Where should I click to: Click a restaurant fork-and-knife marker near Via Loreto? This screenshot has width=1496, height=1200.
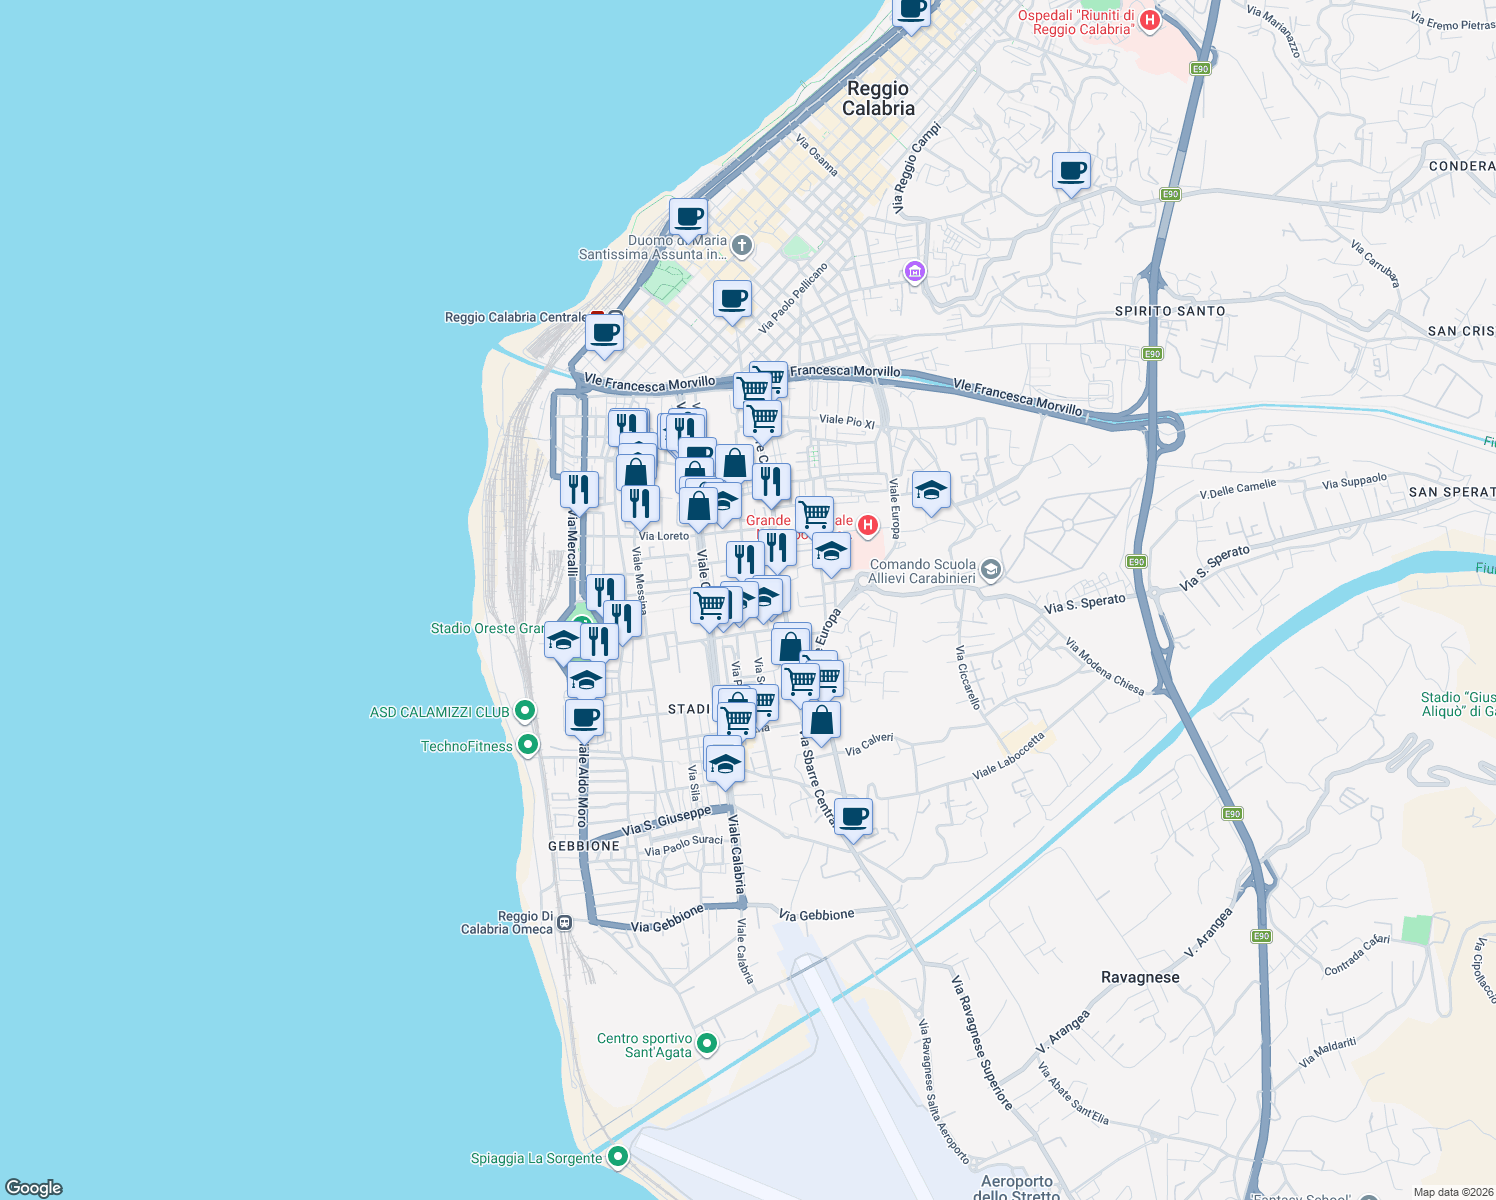click(x=639, y=503)
